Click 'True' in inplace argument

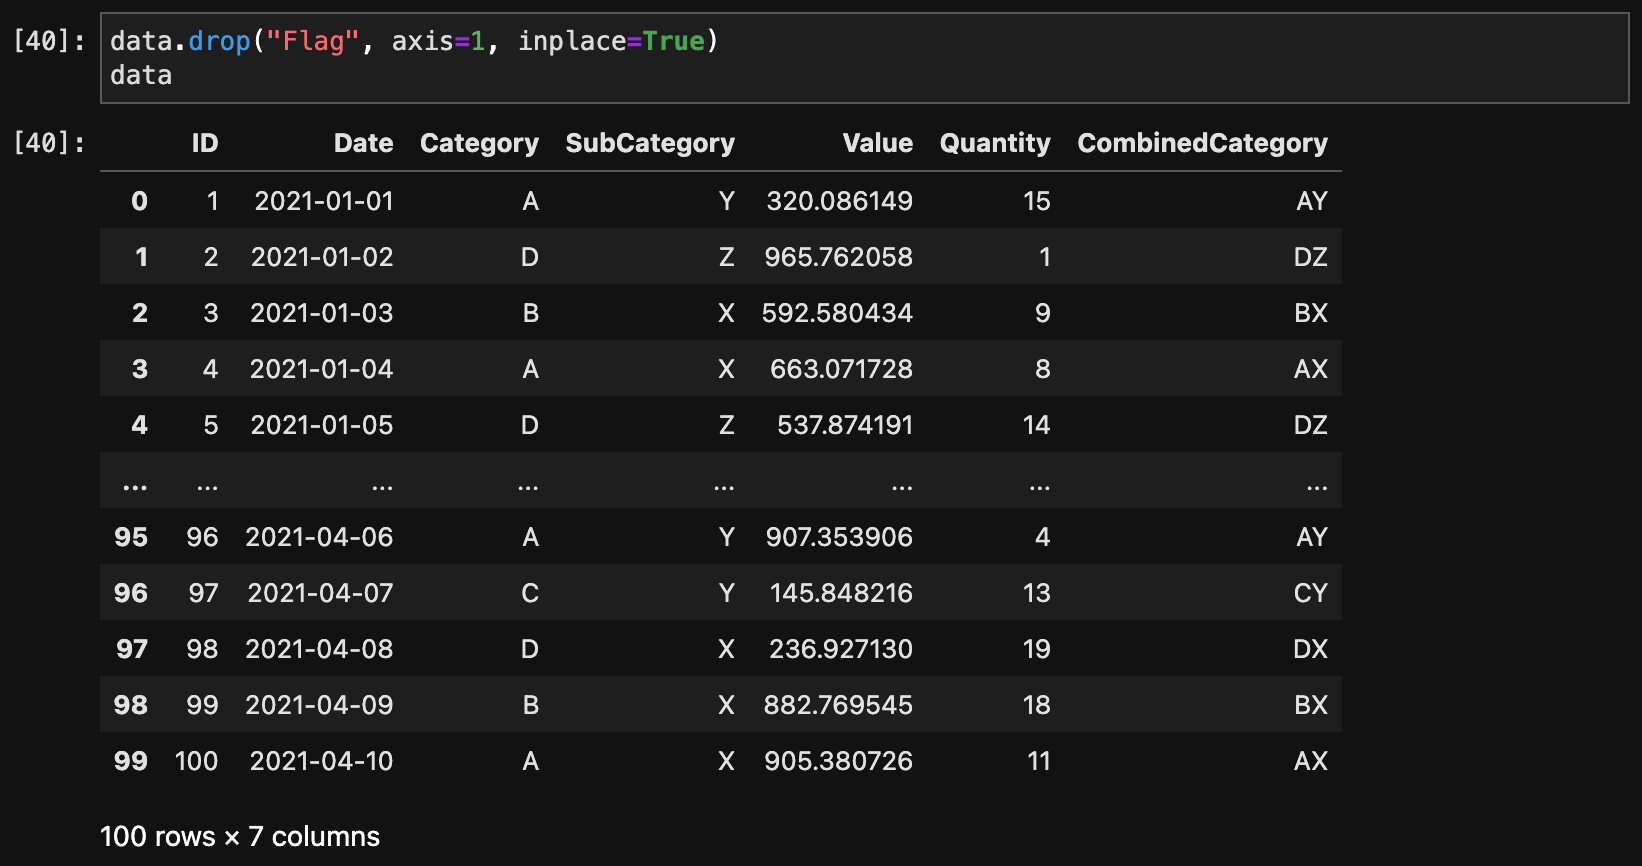tap(673, 41)
